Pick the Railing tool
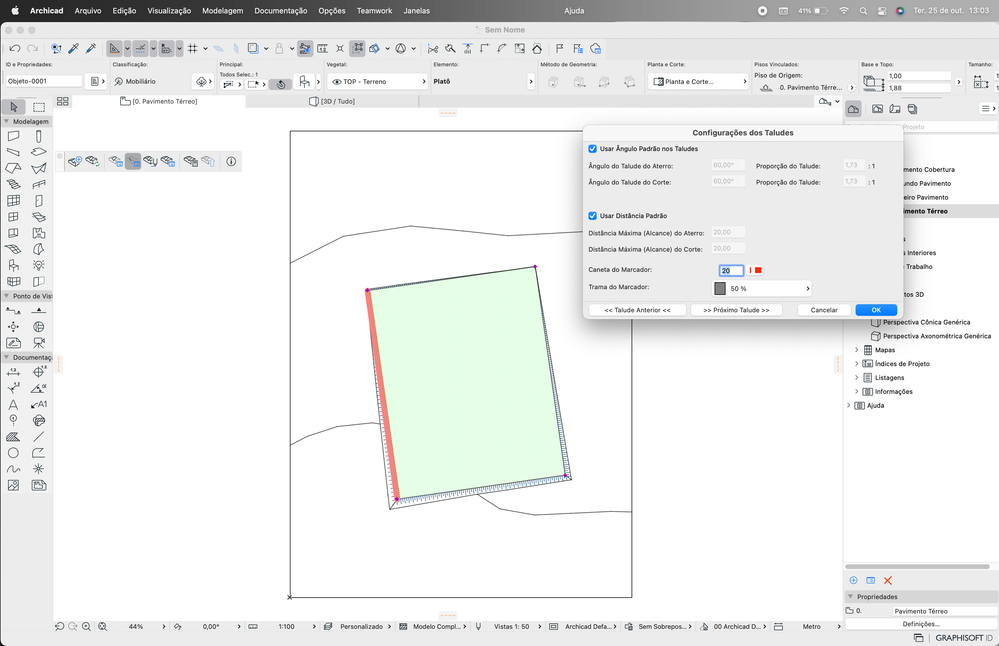 pos(39,184)
